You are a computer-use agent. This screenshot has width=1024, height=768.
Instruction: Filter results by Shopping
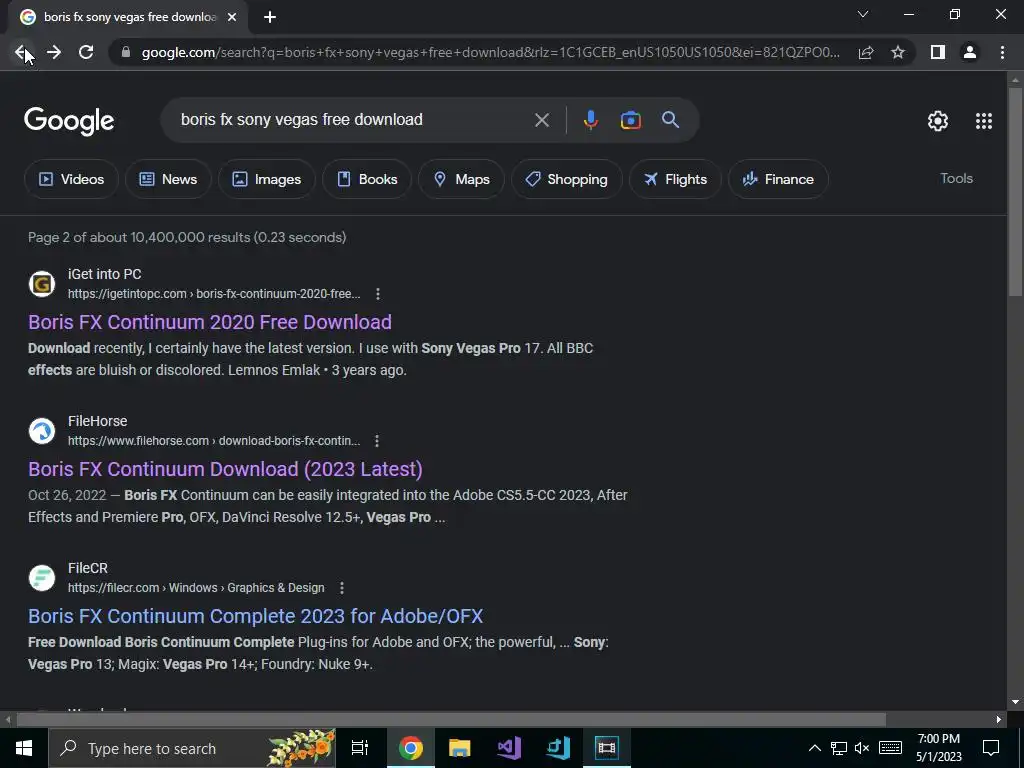[x=566, y=179]
